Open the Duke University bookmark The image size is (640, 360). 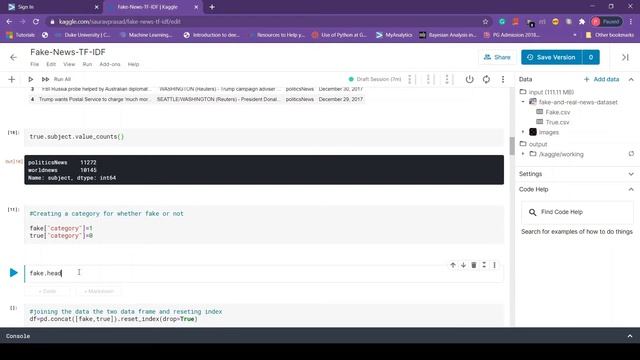point(83,35)
